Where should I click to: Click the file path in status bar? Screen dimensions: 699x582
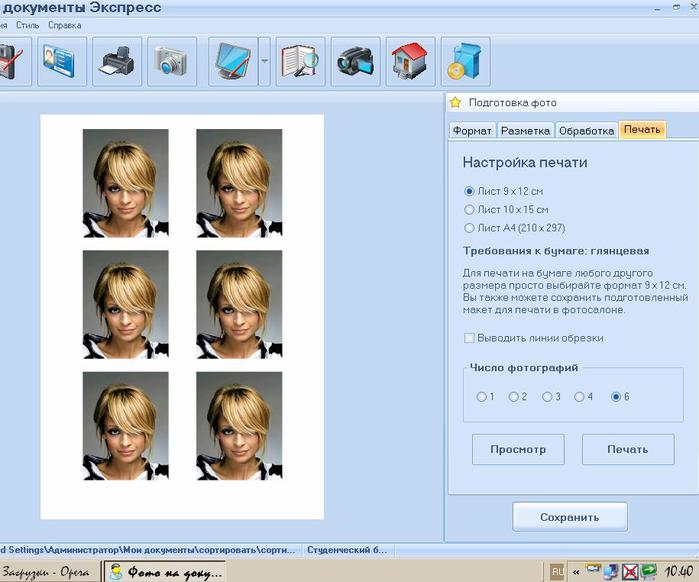(x=149, y=550)
